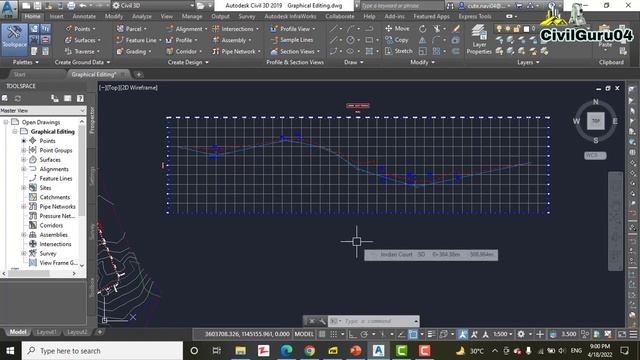The width and height of the screenshot is (640, 360).
Task: Click the help icon in Toolspace
Action: coord(80,98)
